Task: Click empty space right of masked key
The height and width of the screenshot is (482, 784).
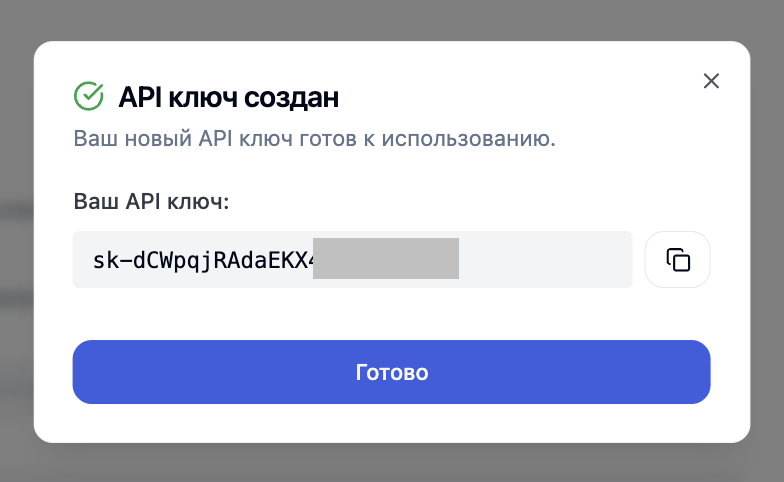Action: point(545,260)
